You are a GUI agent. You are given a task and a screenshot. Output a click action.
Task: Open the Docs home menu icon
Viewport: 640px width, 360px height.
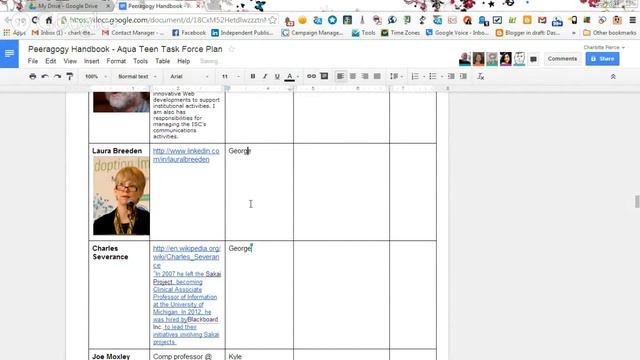tap(9, 53)
